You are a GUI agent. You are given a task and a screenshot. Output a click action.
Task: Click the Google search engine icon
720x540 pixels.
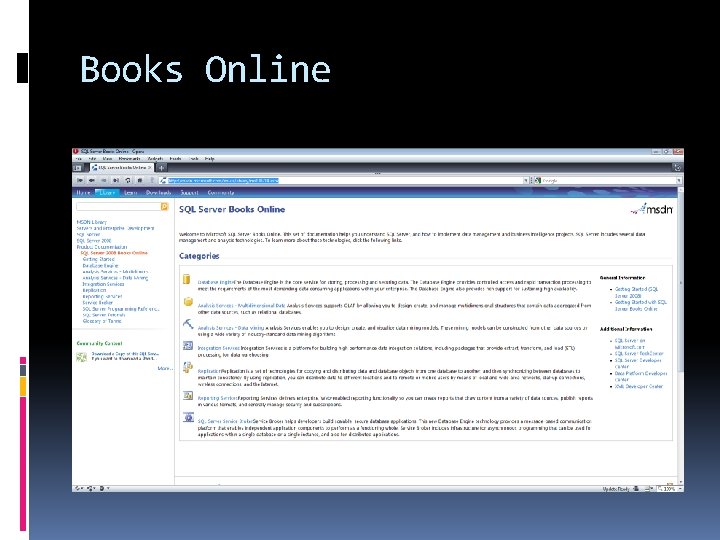(x=538, y=180)
